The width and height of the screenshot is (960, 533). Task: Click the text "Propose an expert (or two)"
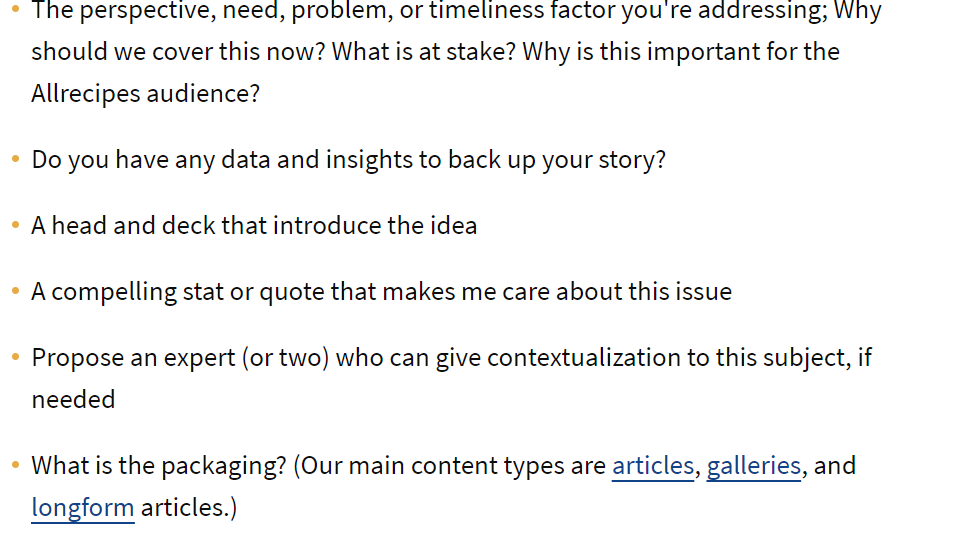tap(180, 358)
